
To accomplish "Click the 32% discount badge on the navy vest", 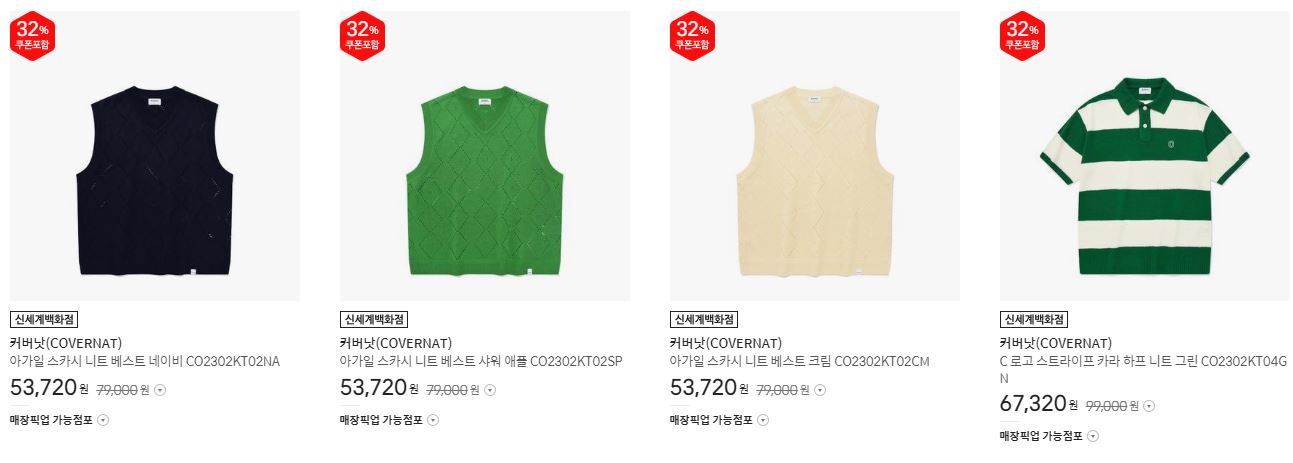I will (x=32, y=36).
